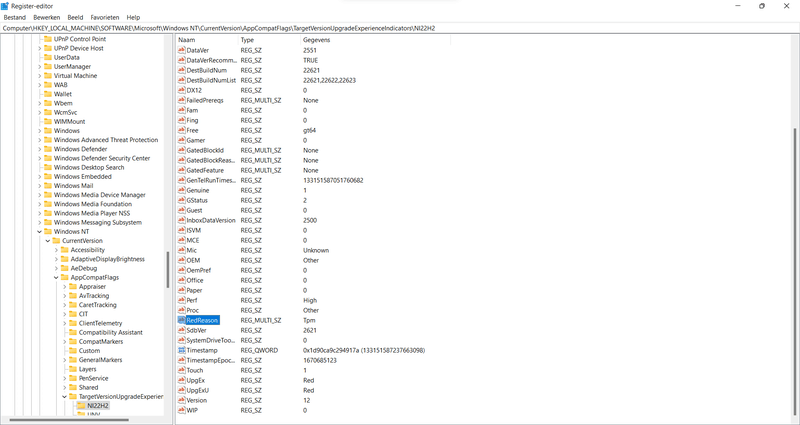Collapse the TargetVersionUpgradeExperience tree node
800x425 pixels.
[65, 396]
